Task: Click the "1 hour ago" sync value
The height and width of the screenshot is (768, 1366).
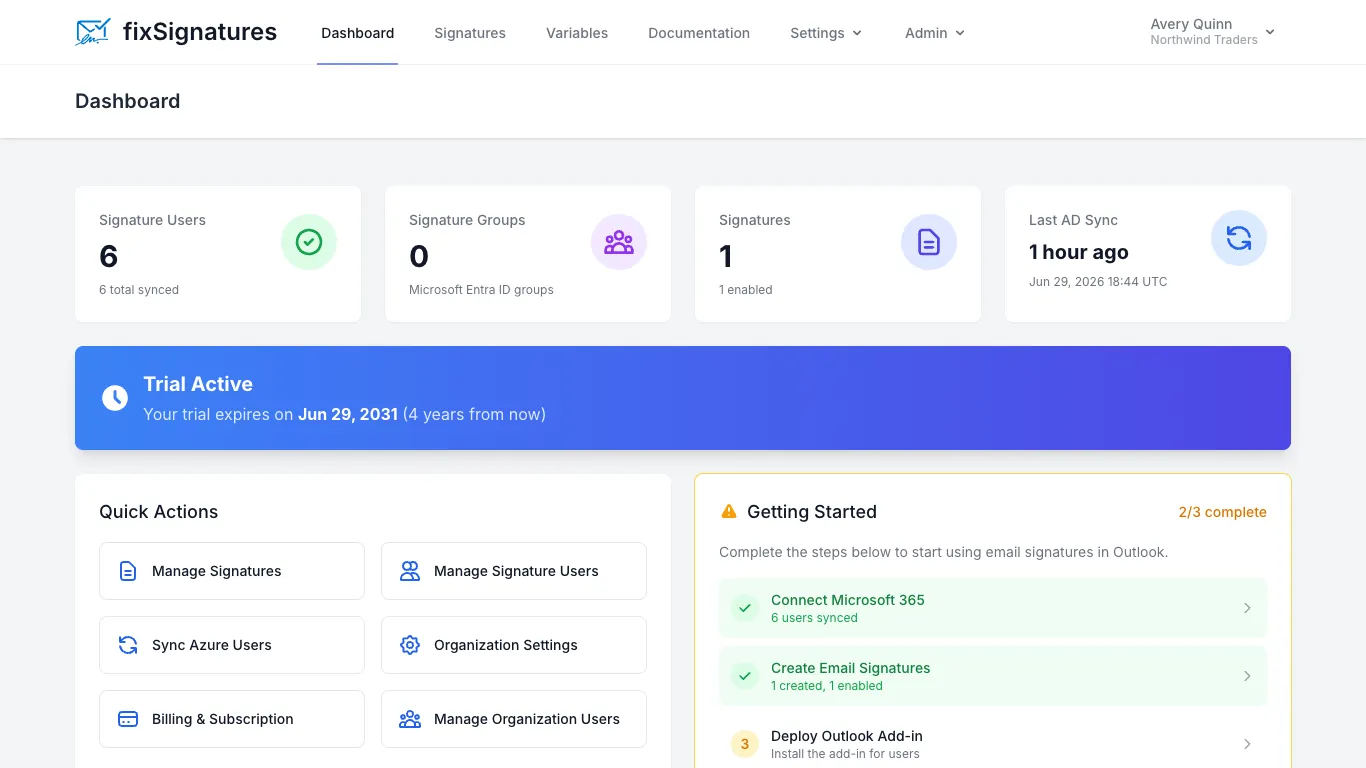Action: tap(1079, 252)
